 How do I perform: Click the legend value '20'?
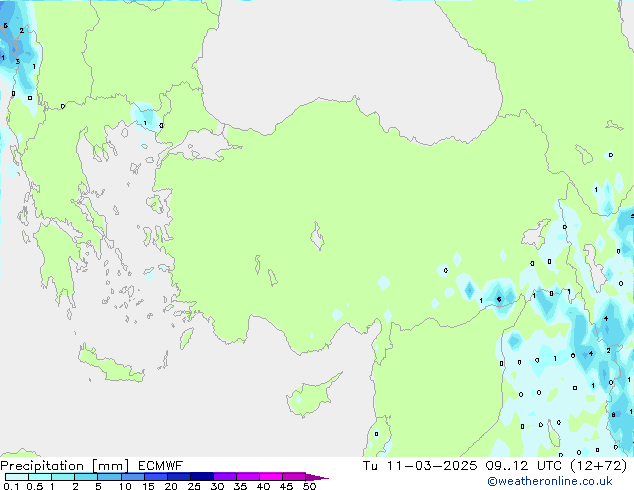(x=171, y=486)
